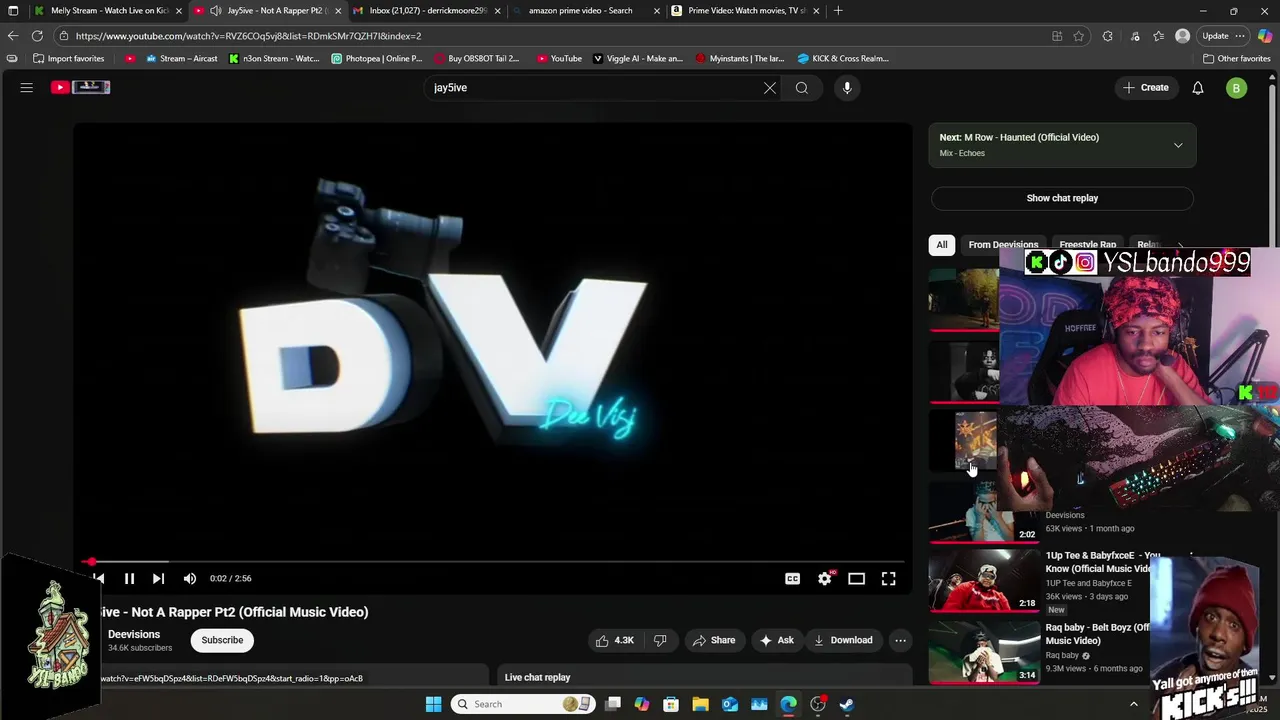Add page to favorites star icon
This screenshot has height=720, width=1280.
(x=1079, y=36)
